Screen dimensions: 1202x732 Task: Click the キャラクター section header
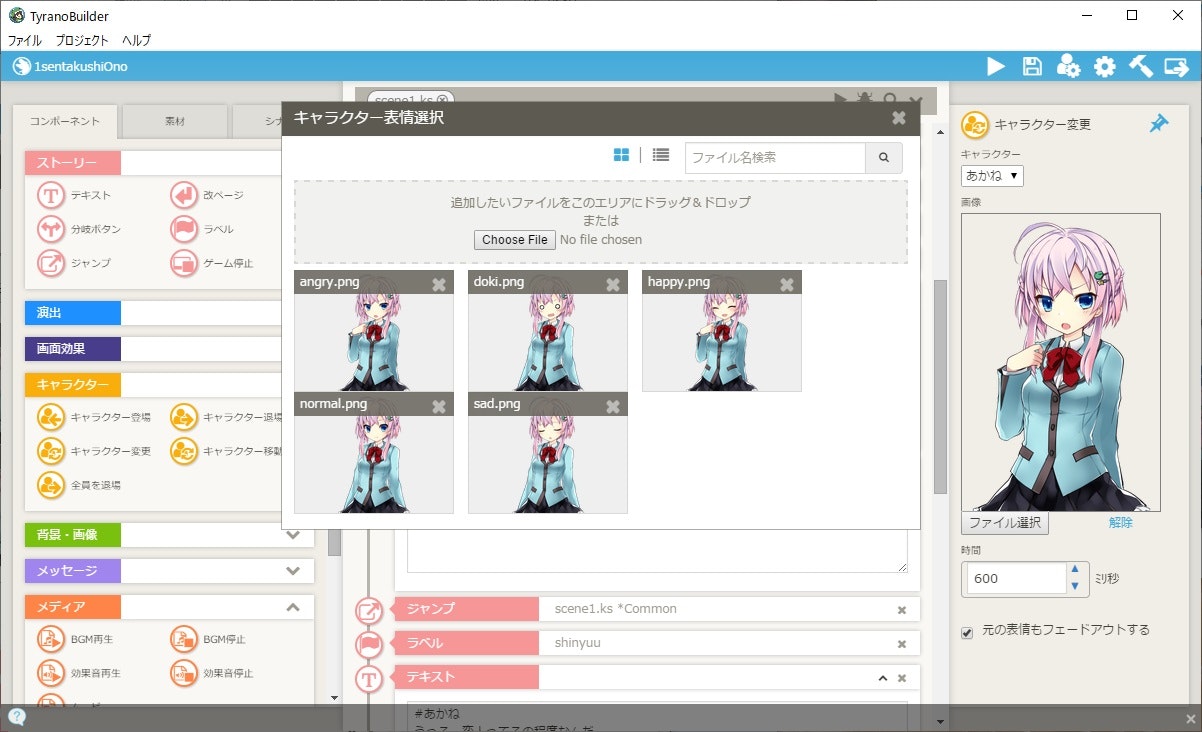pos(72,385)
